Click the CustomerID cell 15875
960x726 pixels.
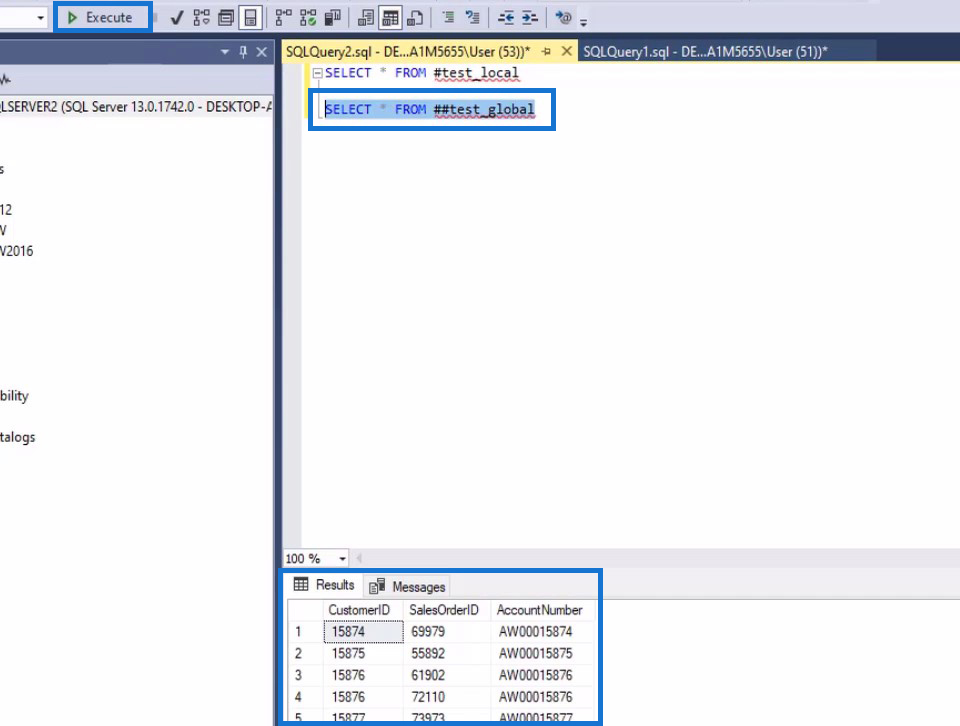(x=363, y=653)
